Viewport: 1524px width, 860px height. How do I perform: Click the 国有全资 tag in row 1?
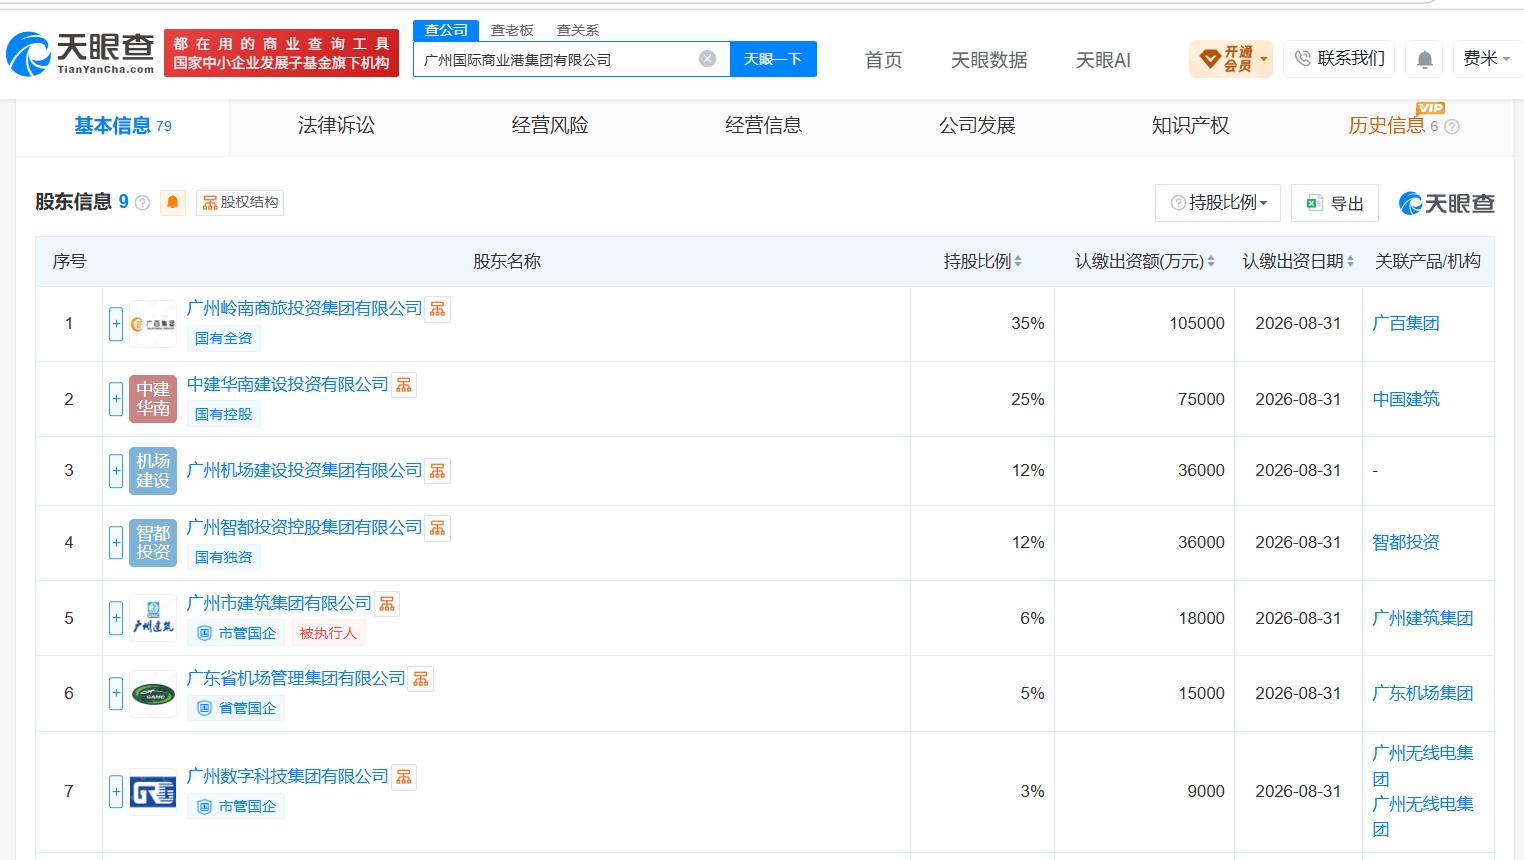coord(224,338)
